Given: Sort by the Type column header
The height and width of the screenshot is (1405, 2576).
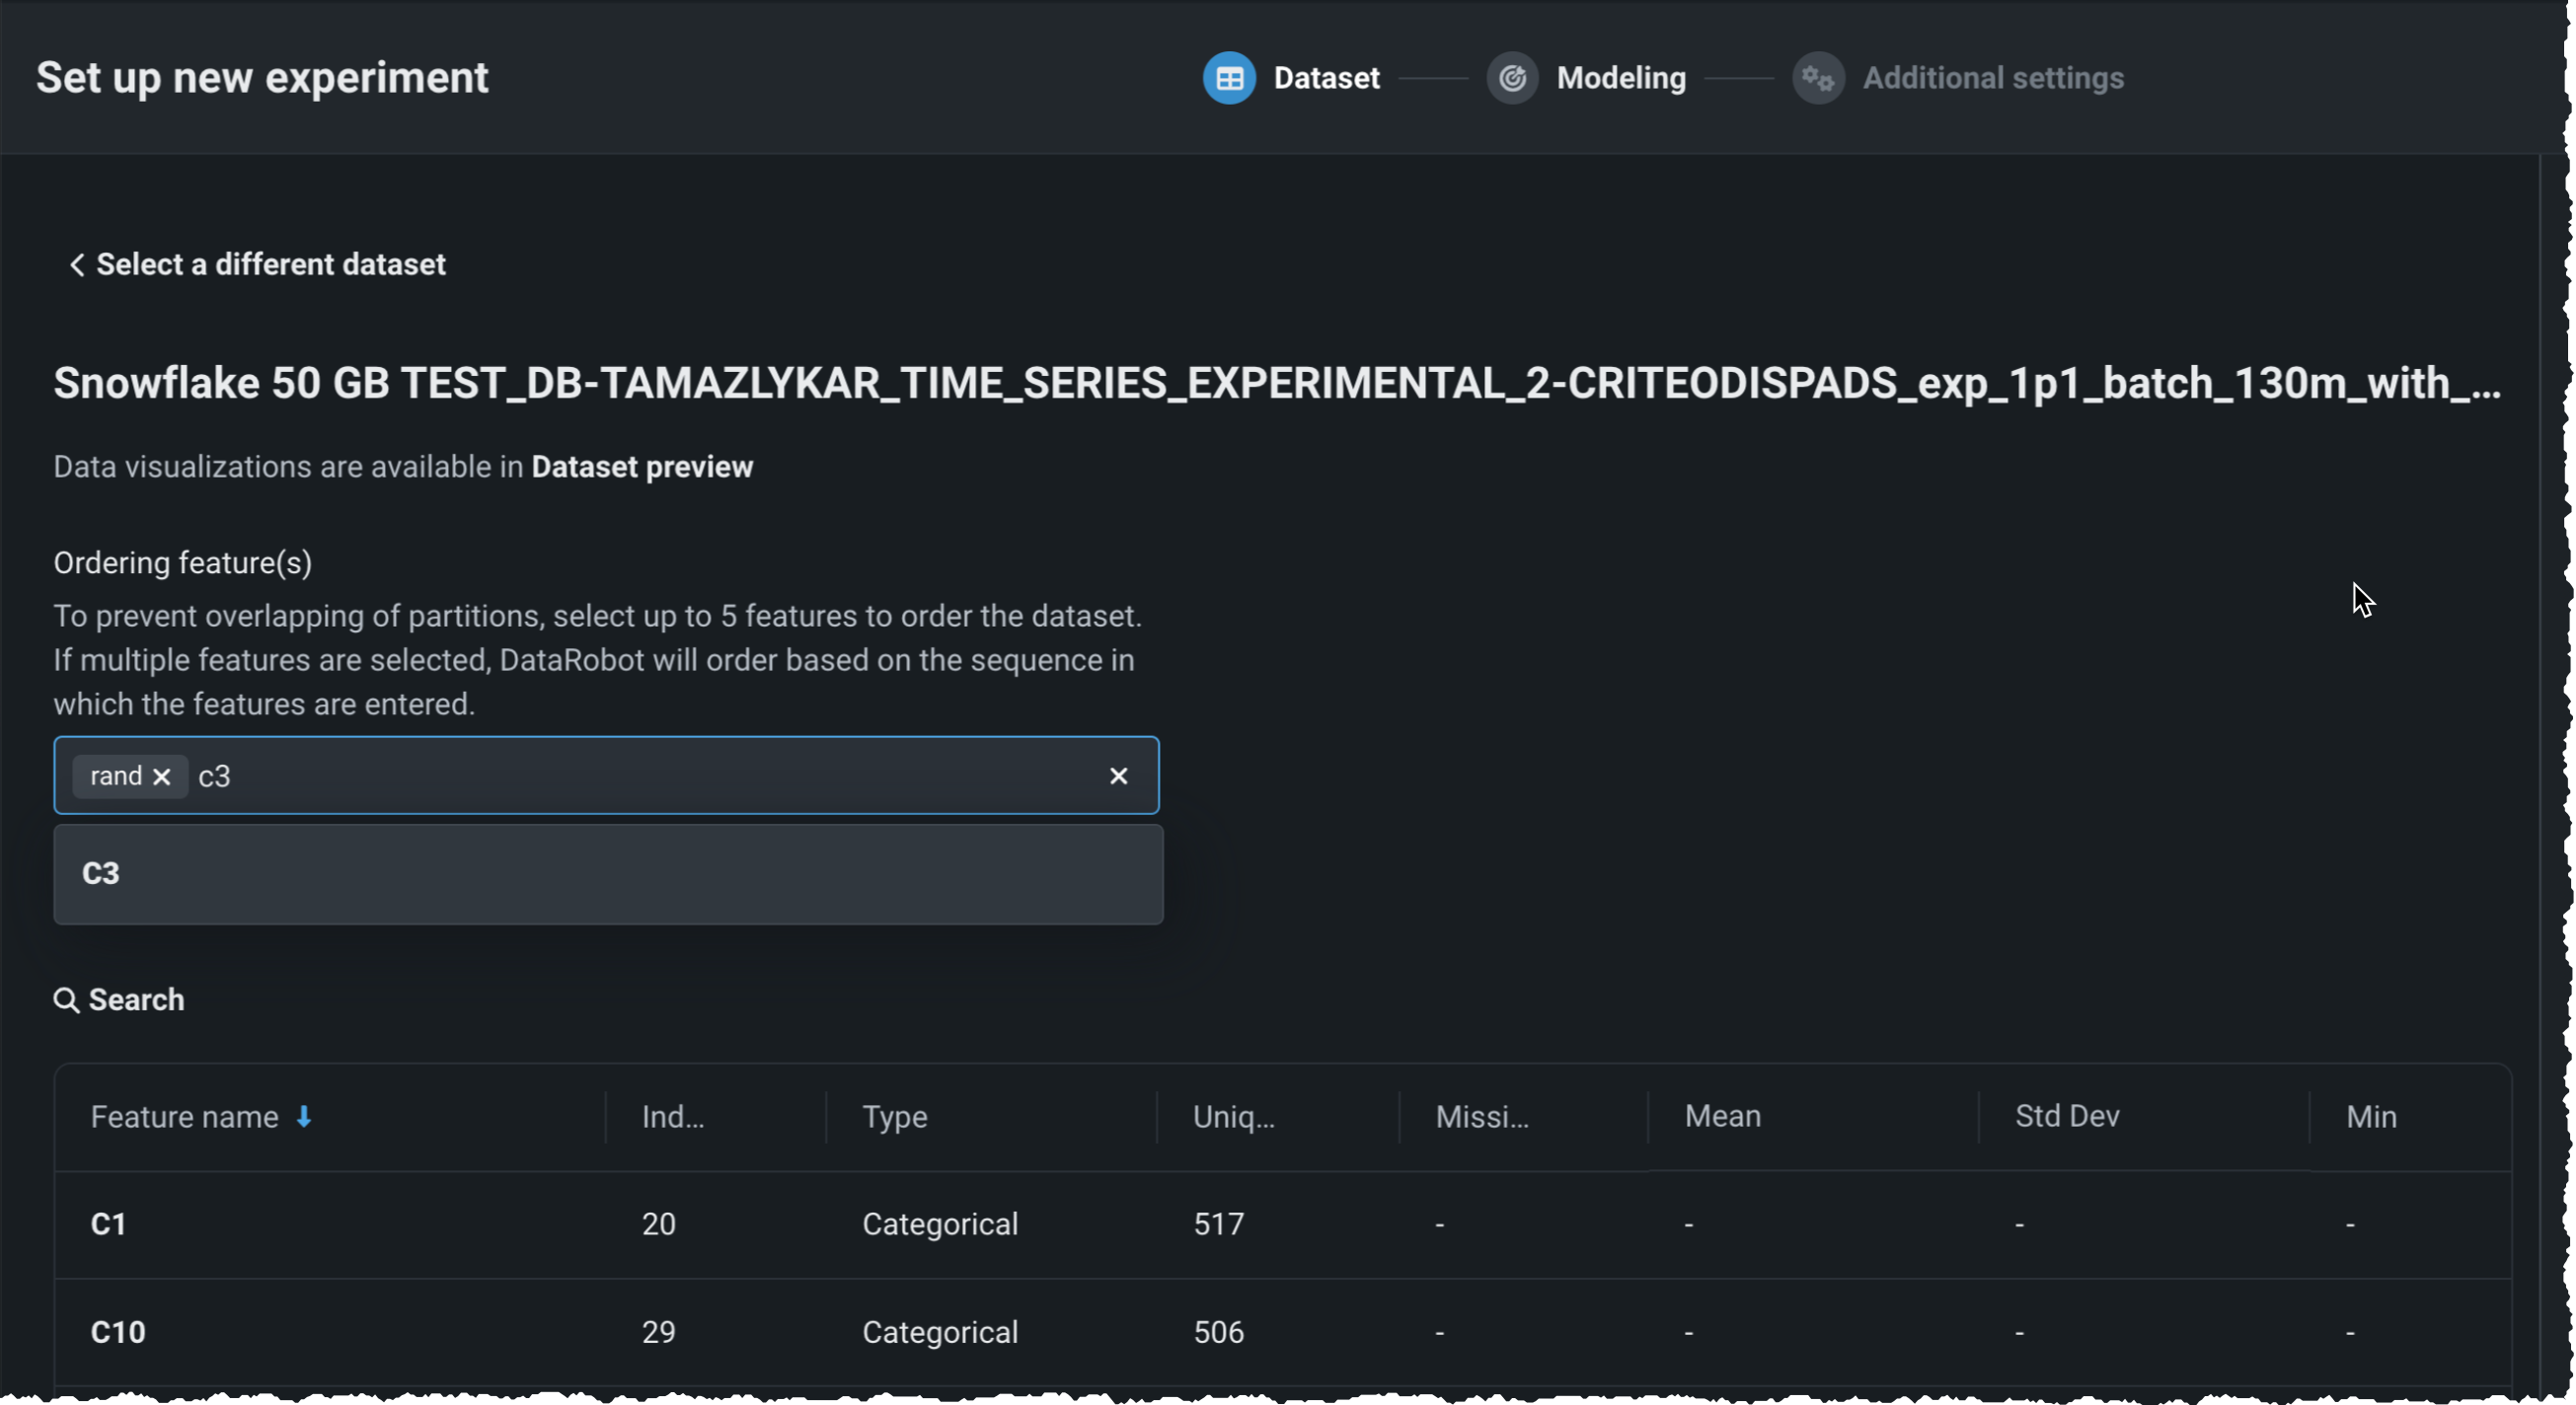Looking at the screenshot, I should 894,1117.
